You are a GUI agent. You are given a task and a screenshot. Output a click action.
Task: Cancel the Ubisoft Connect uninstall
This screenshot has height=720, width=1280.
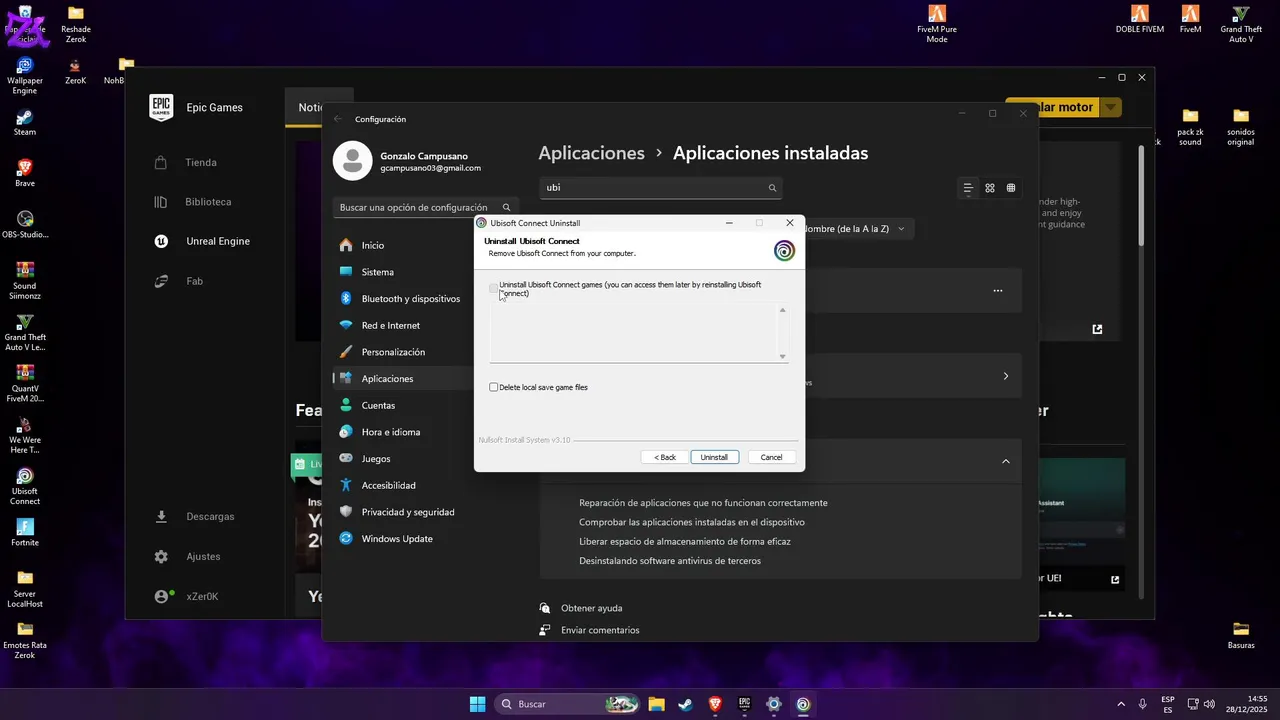click(x=771, y=457)
